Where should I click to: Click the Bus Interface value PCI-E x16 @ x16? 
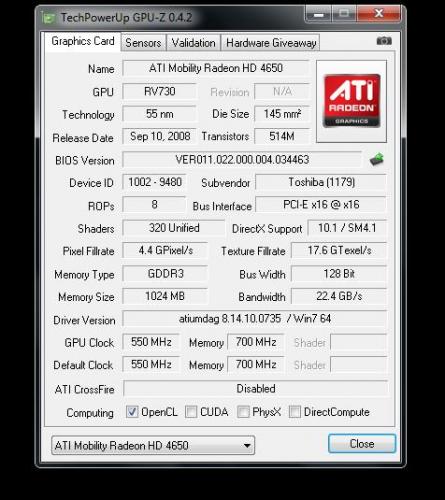click(321, 205)
